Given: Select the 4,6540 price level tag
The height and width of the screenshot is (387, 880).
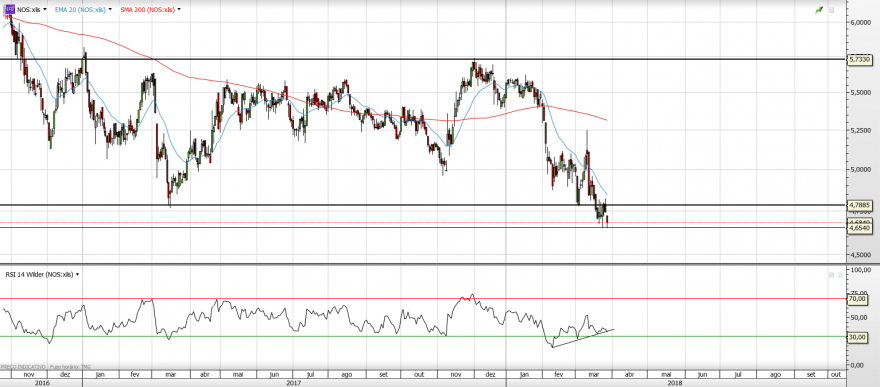Looking at the screenshot, I should 859,229.
